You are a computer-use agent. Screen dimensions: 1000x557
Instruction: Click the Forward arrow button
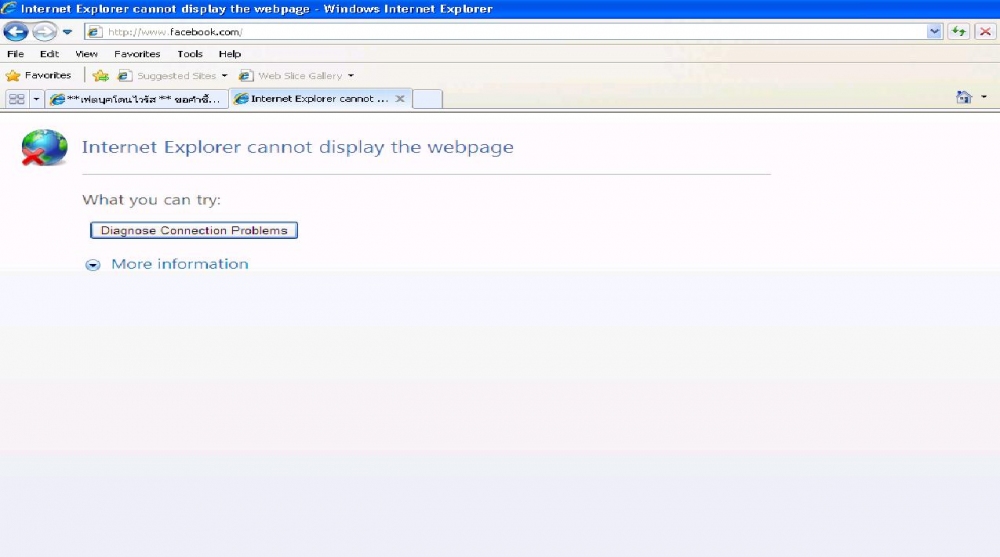click(x=44, y=31)
